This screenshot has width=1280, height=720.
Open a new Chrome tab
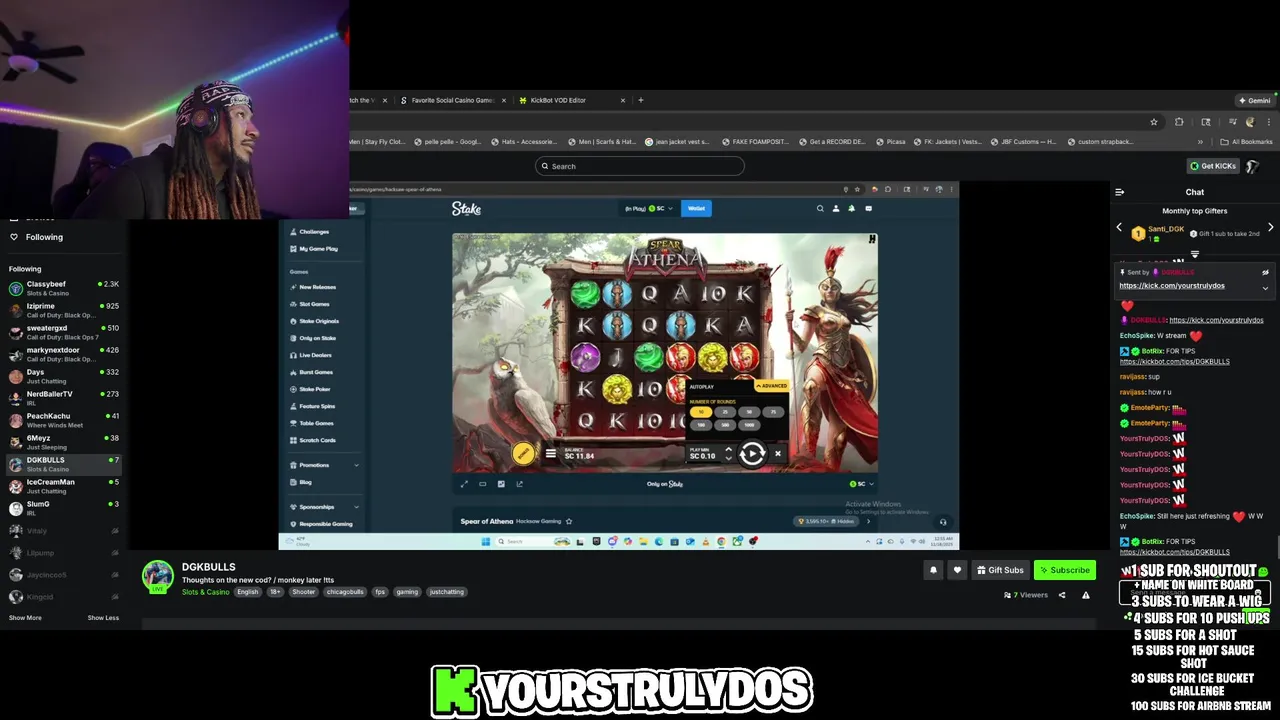(x=641, y=100)
